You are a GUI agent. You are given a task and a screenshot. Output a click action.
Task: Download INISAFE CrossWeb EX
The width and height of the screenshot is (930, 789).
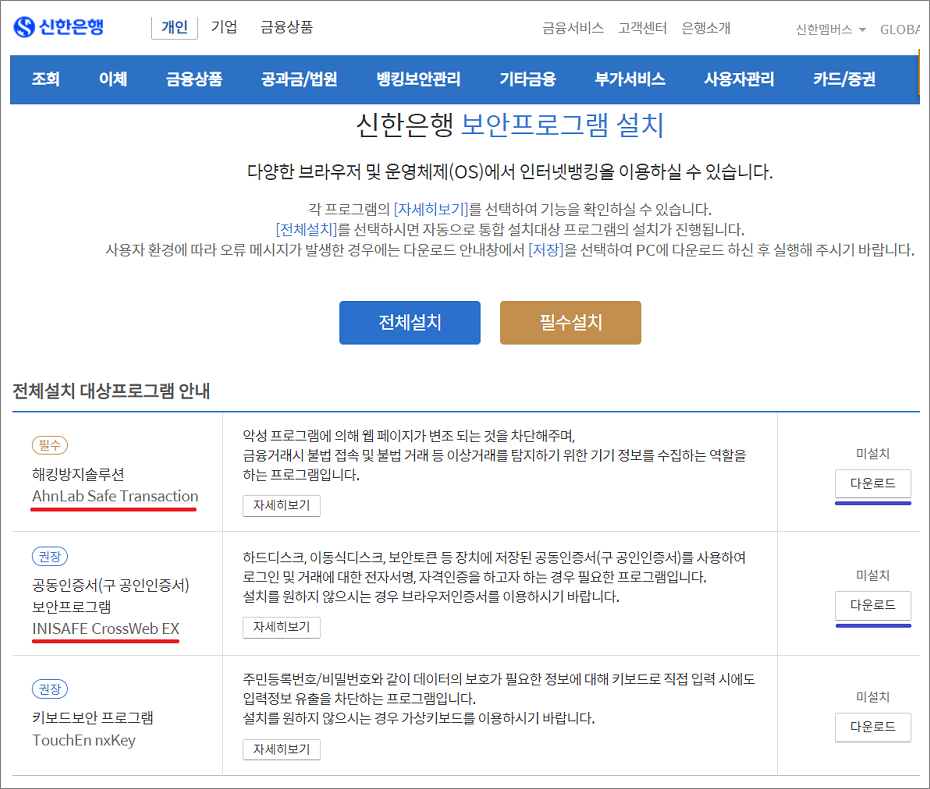tap(872, 605)
